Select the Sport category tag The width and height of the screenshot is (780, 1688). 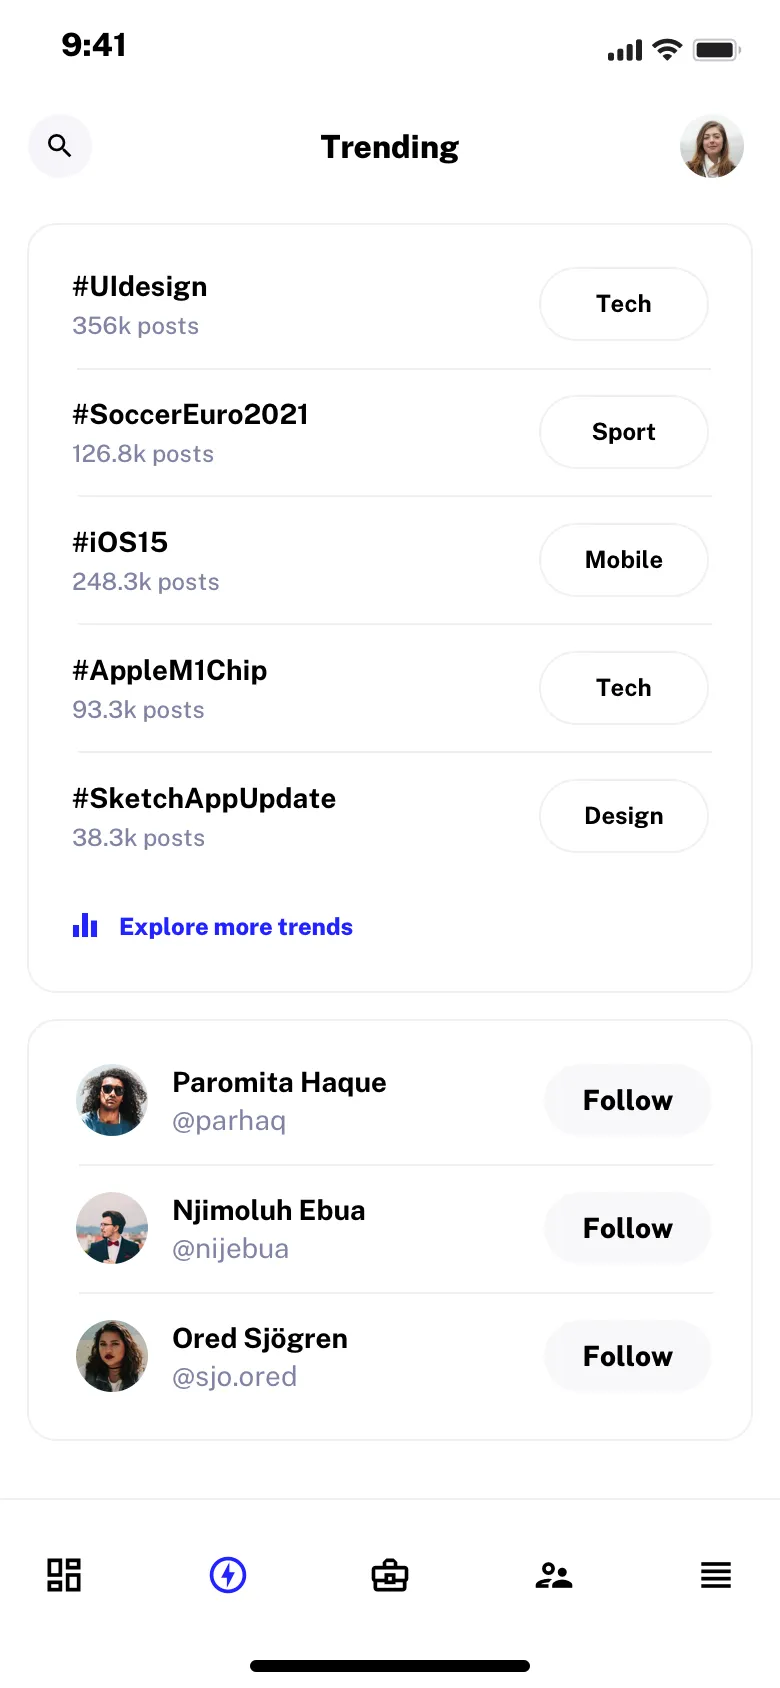[624, 432]
